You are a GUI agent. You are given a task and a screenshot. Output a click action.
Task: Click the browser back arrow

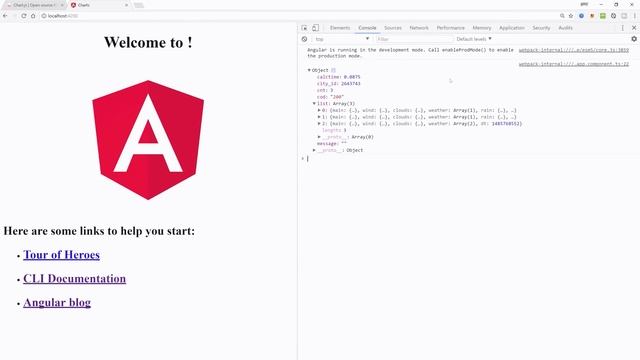pos(5,16)
